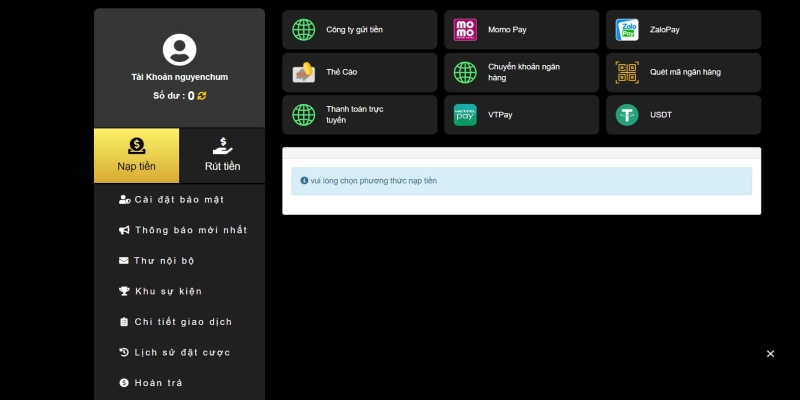Close the overlay with X button
Image resolution: width=800 pixels, height=400 pixels.
point(770,354)
